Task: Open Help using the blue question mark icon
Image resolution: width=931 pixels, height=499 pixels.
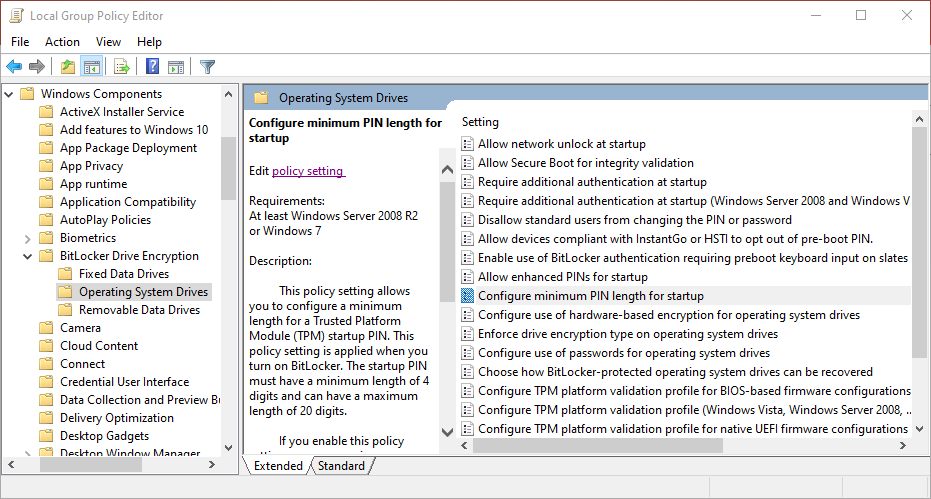Action: [x=152, y=67]
